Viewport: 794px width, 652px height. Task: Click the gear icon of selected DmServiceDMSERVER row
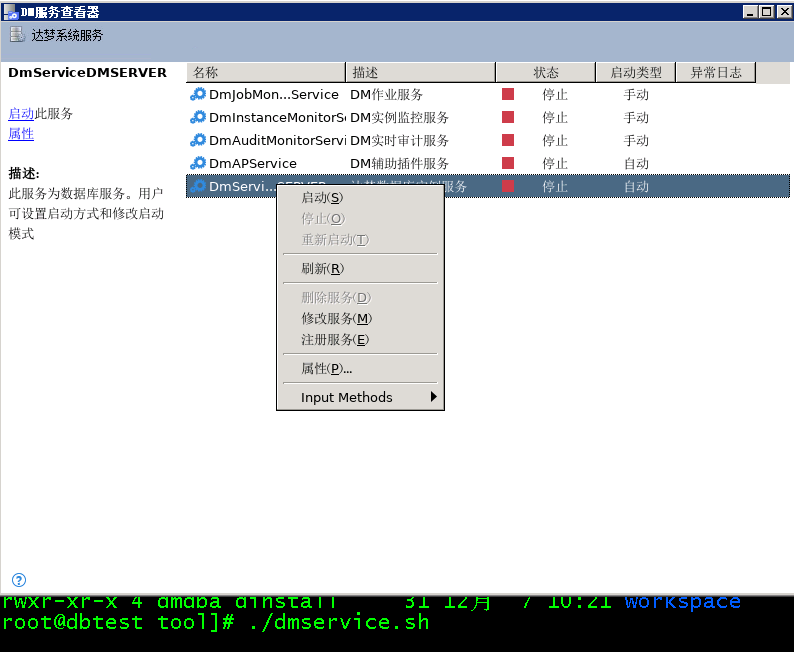coord(198,186)
